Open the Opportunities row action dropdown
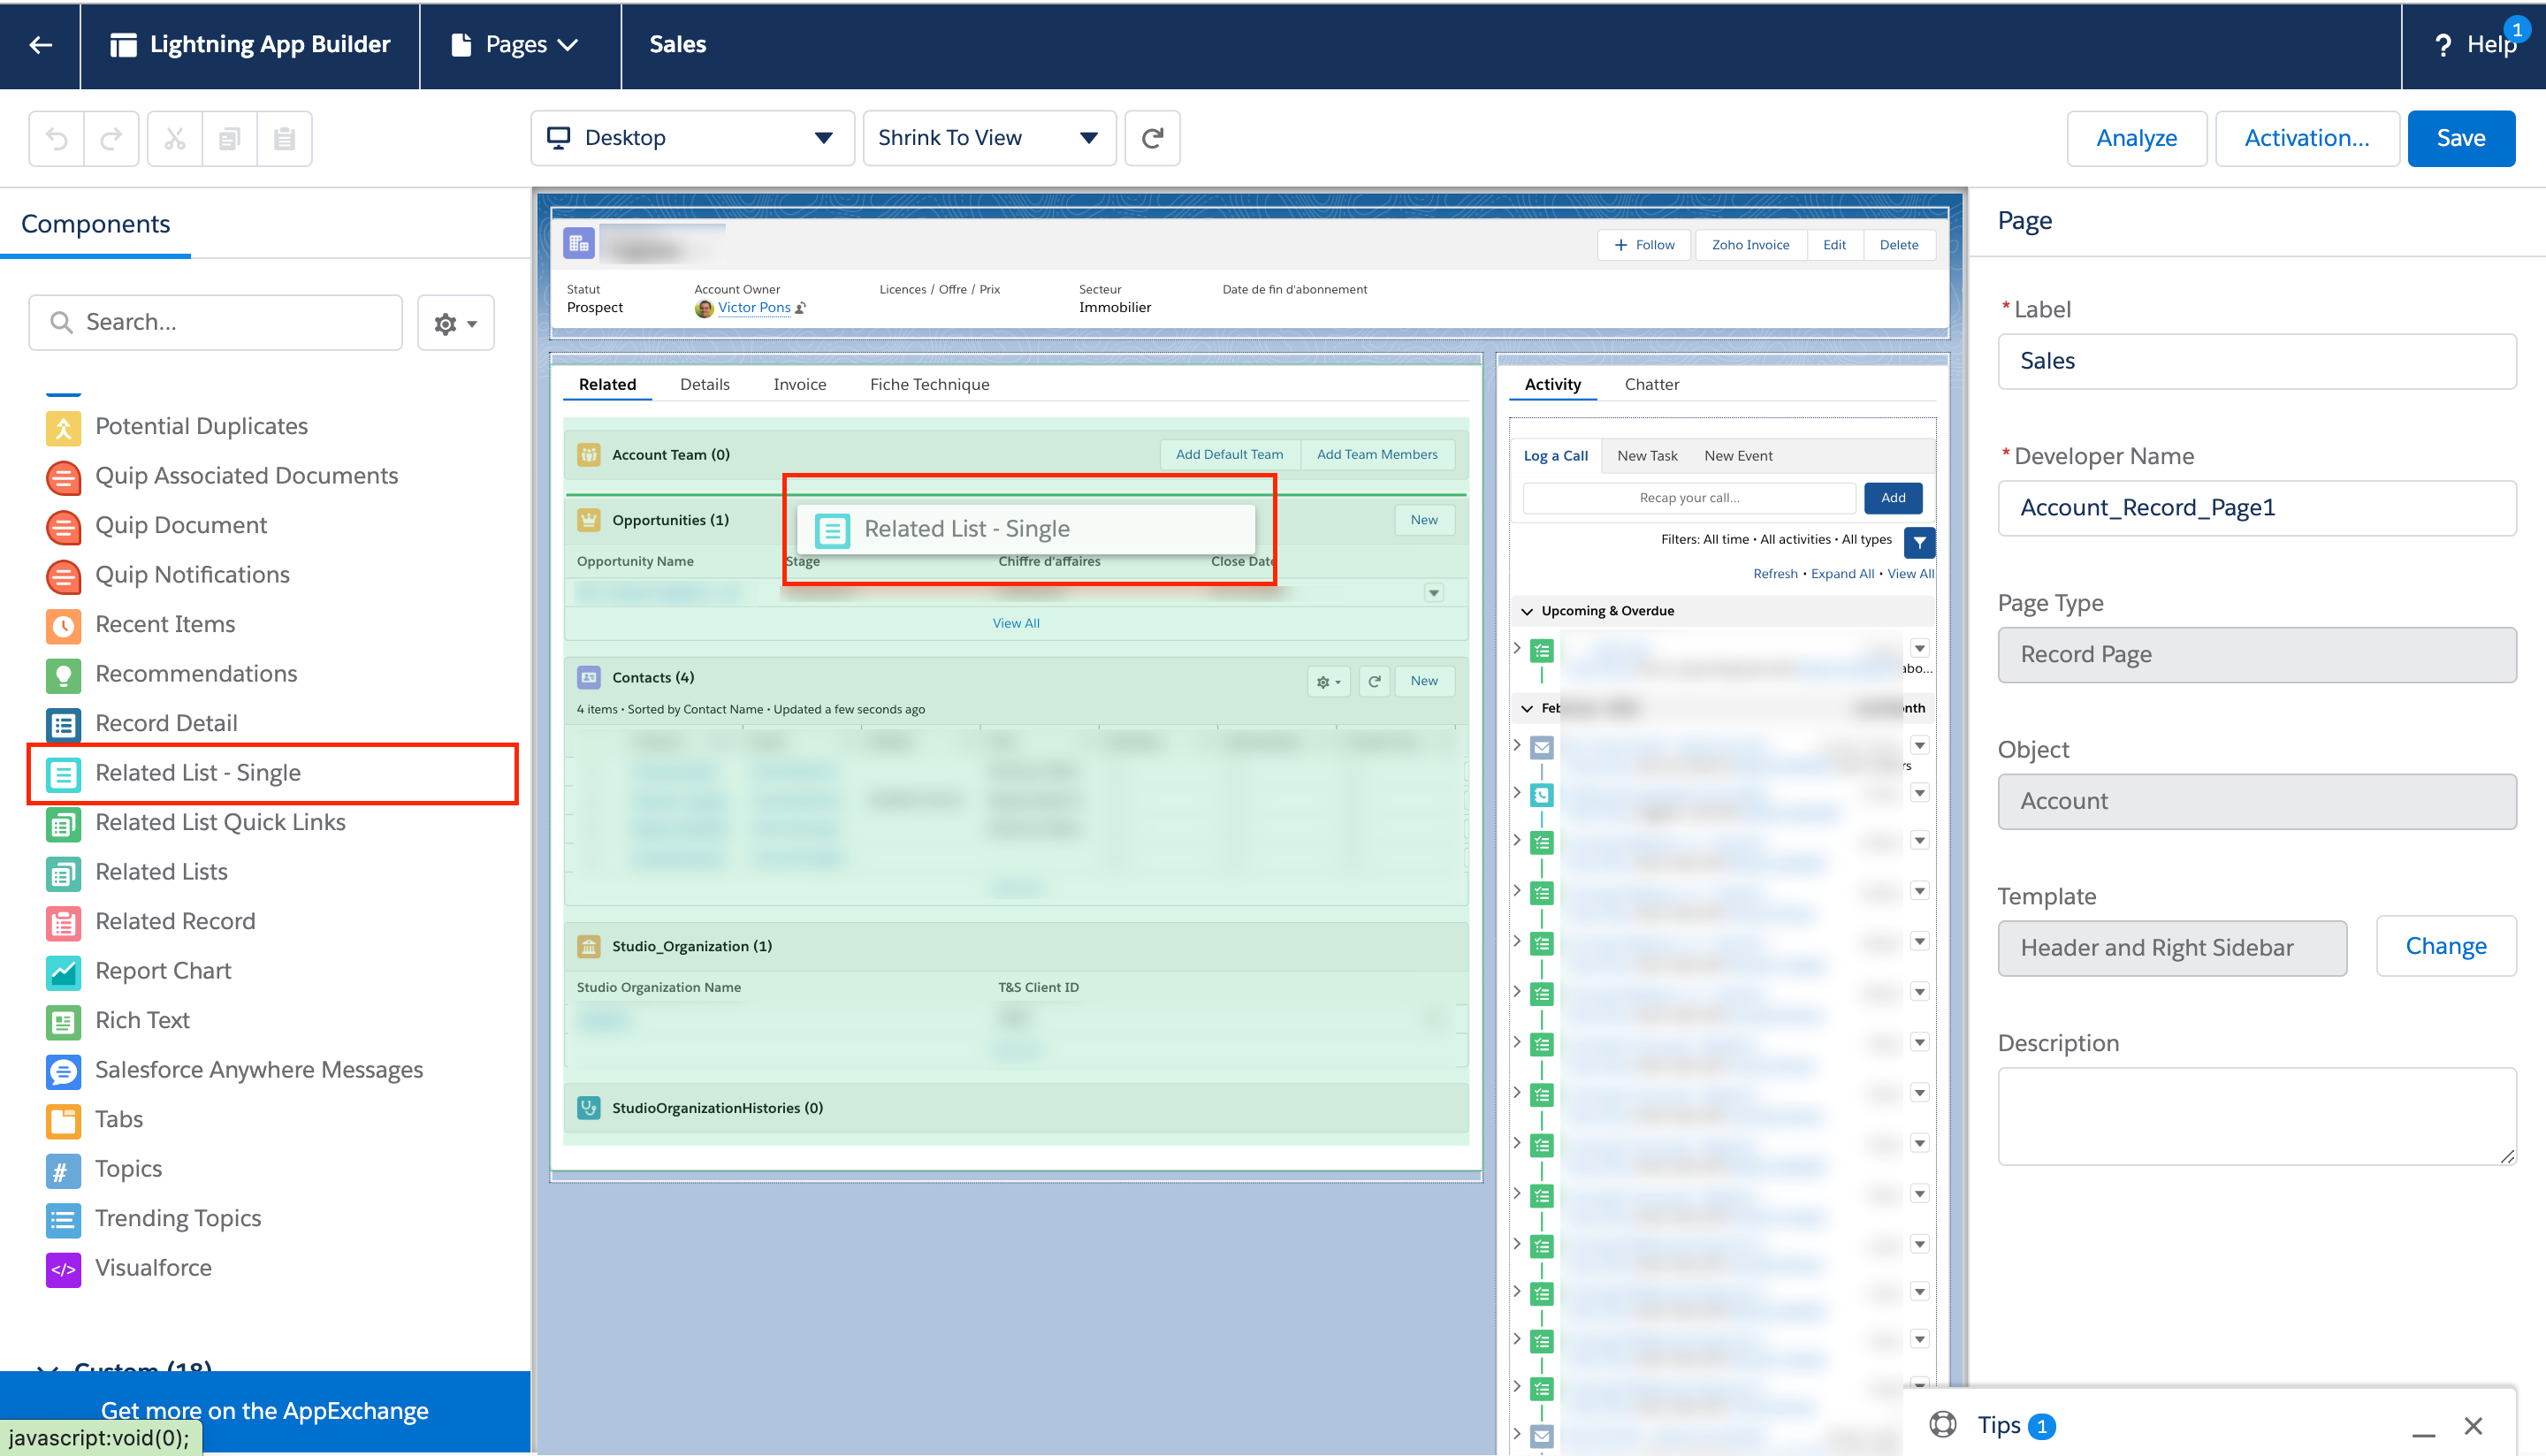This screenshot has height=1456, width=2546. (1434, 593)
